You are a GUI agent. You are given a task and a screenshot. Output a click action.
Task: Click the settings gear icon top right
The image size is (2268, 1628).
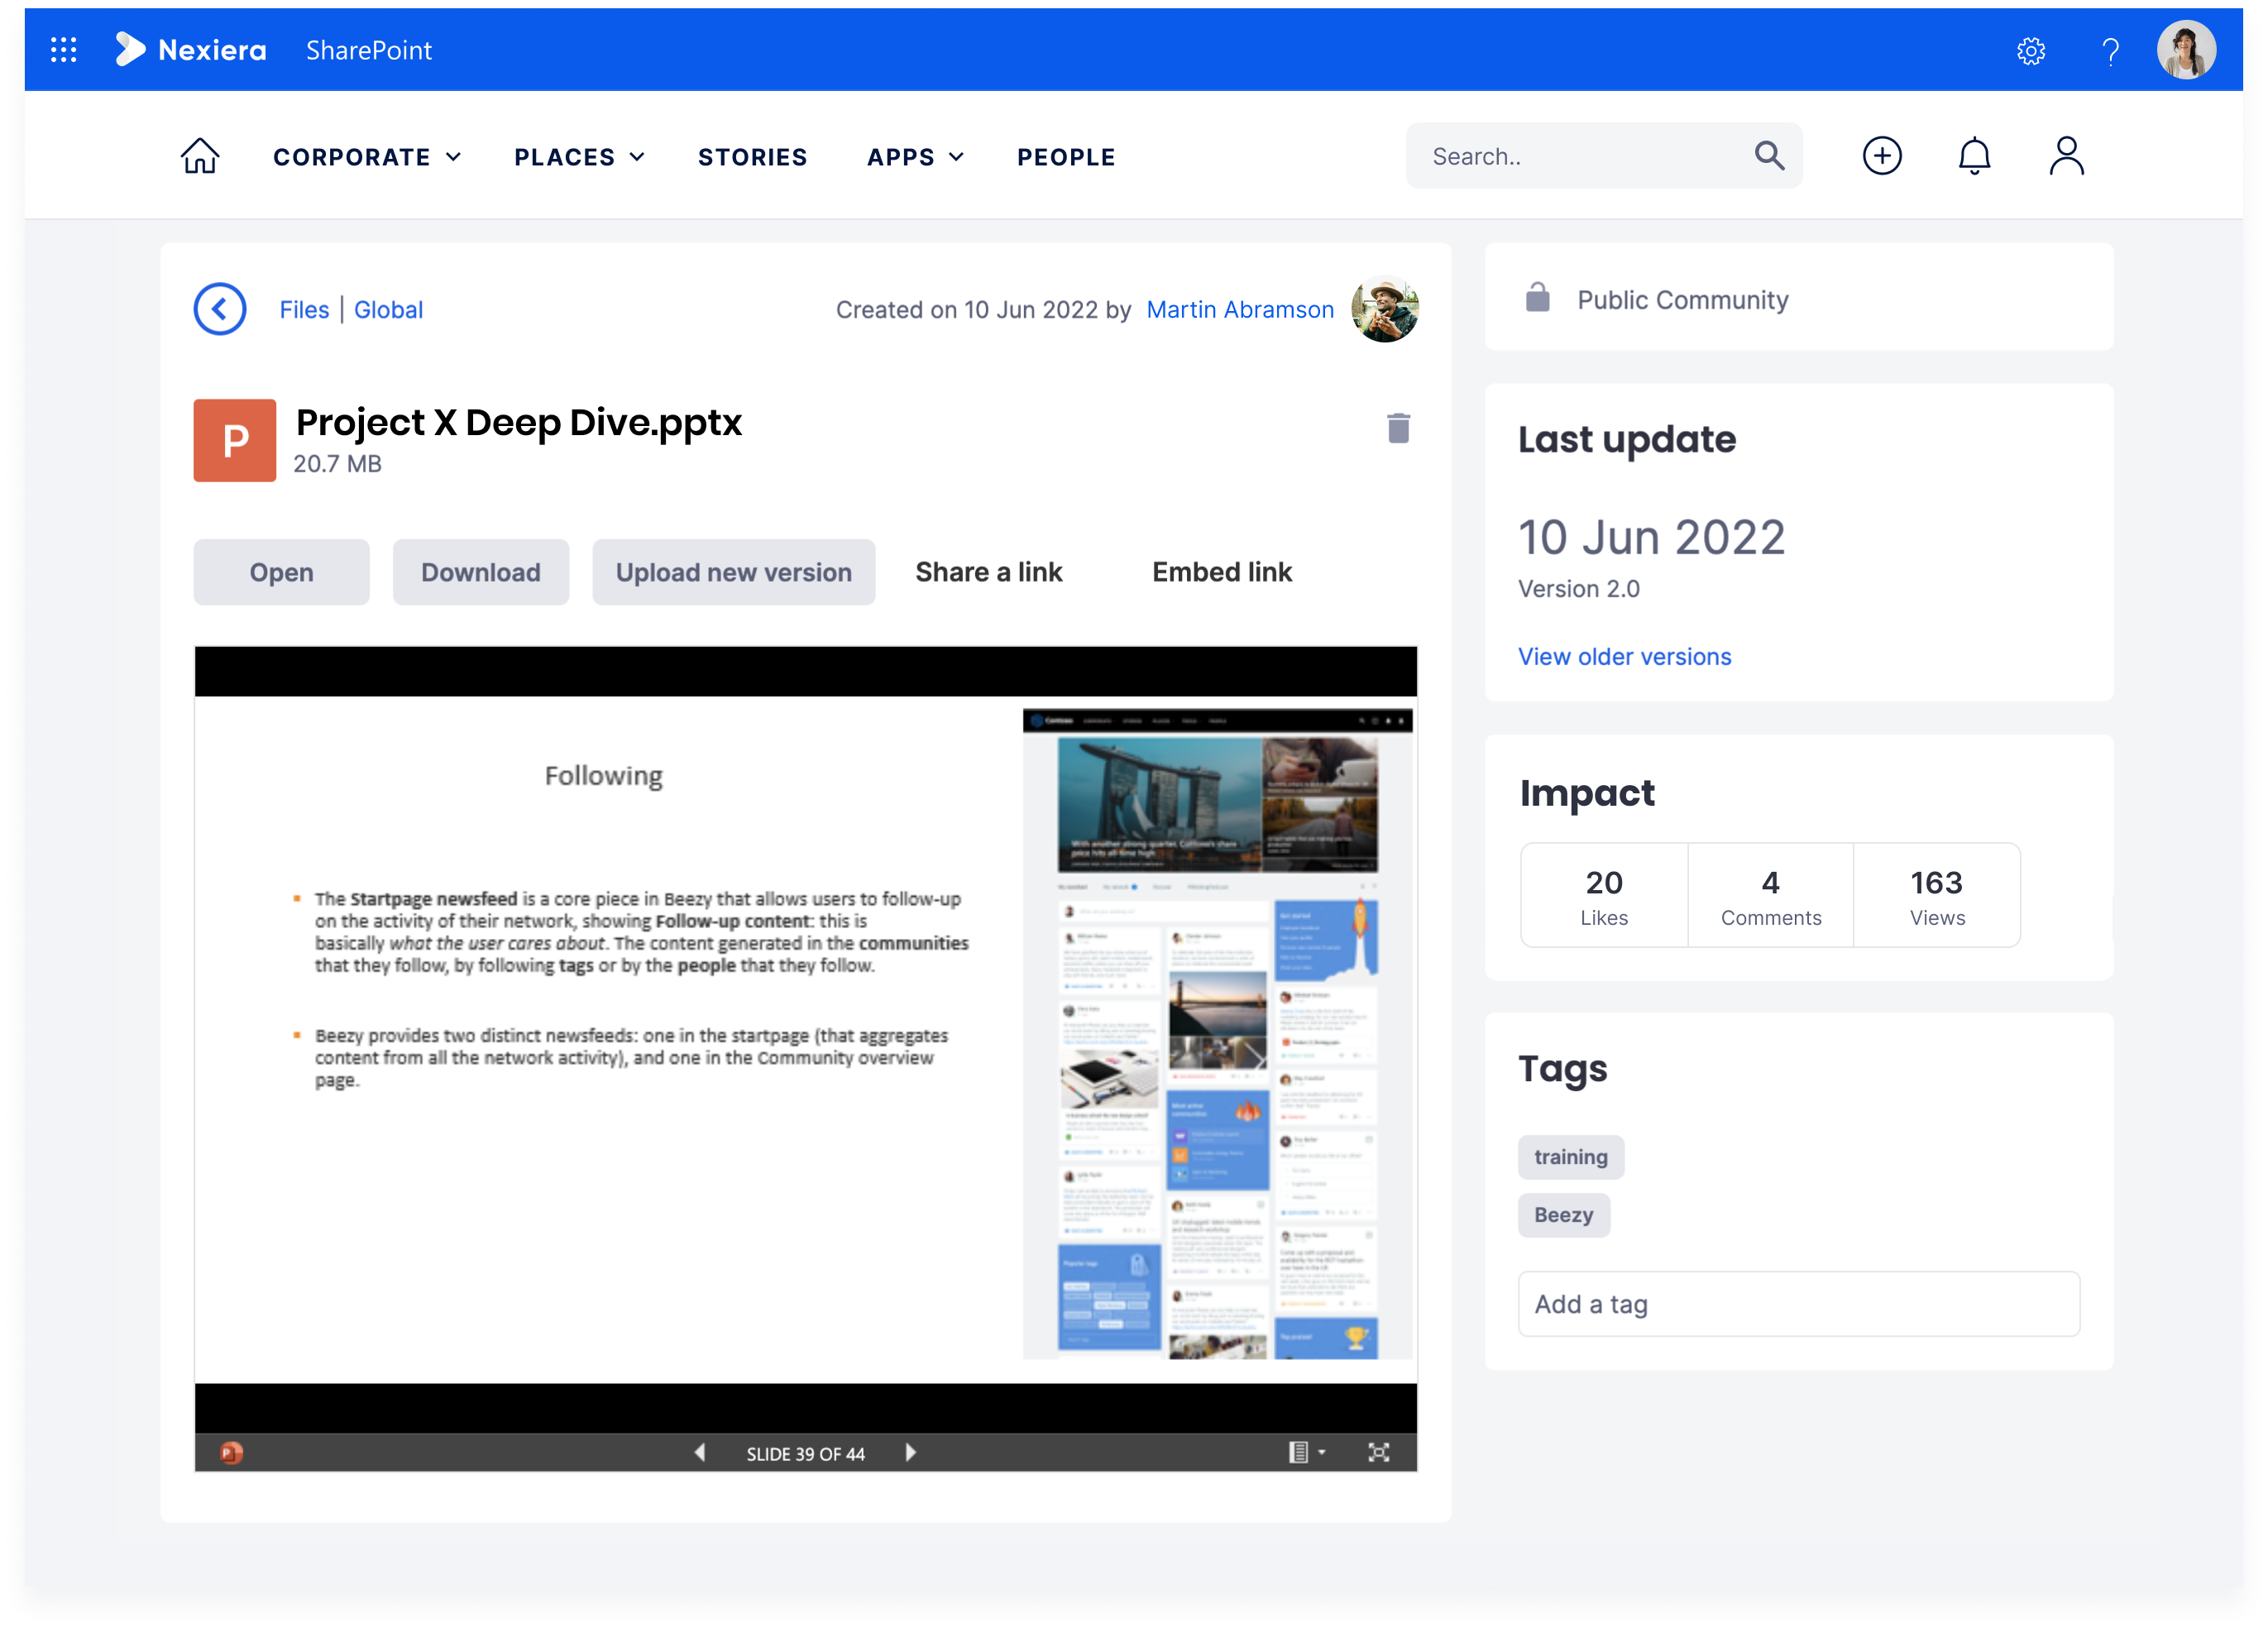tap(2032, 50)
